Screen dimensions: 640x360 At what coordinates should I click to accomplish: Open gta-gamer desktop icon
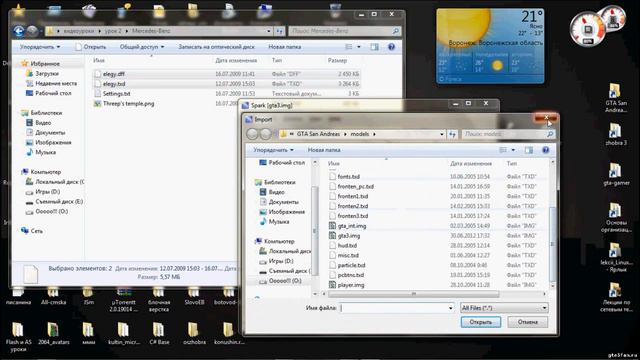616,174
